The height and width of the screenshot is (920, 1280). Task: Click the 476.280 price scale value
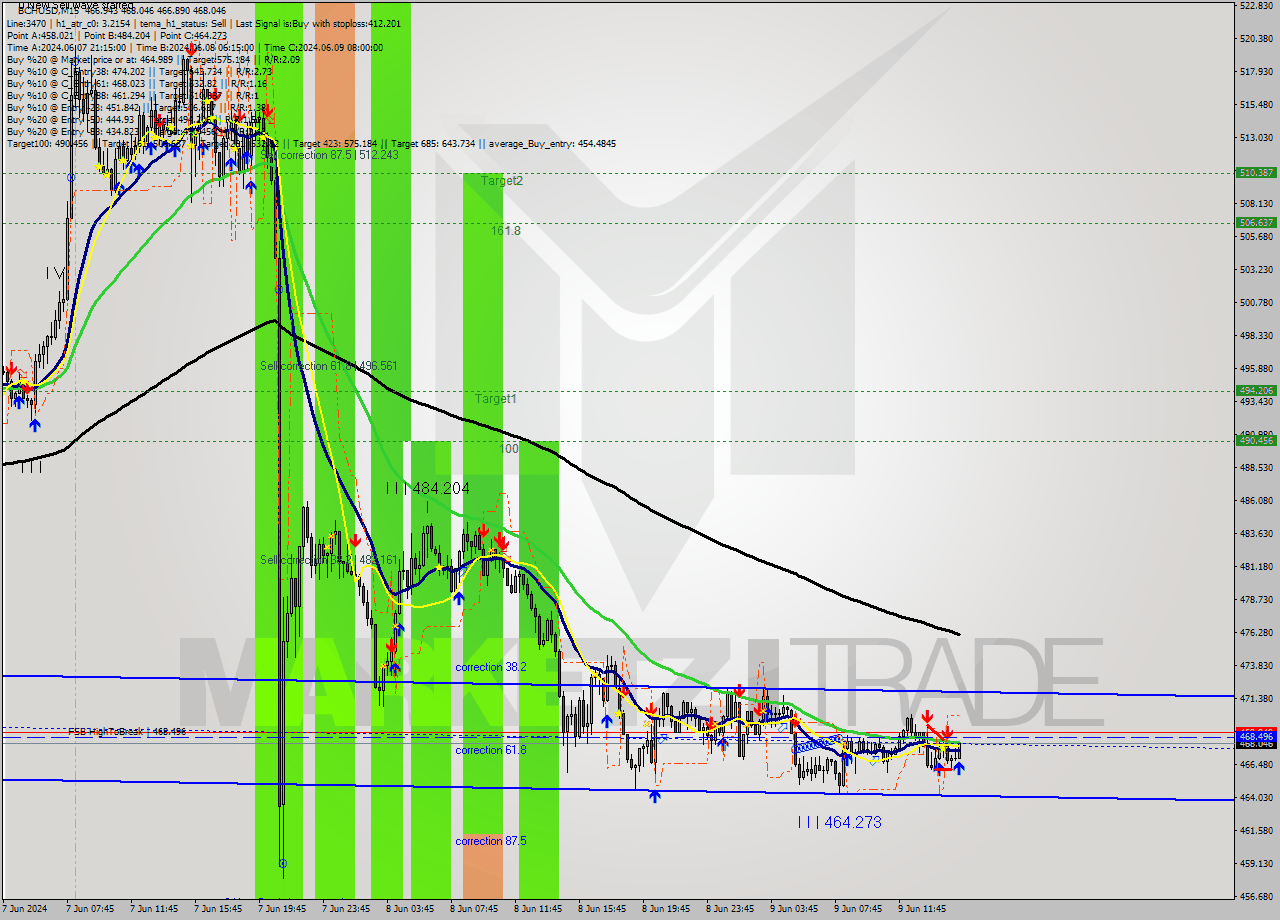pyautogui.click(x=1256, y=632)
